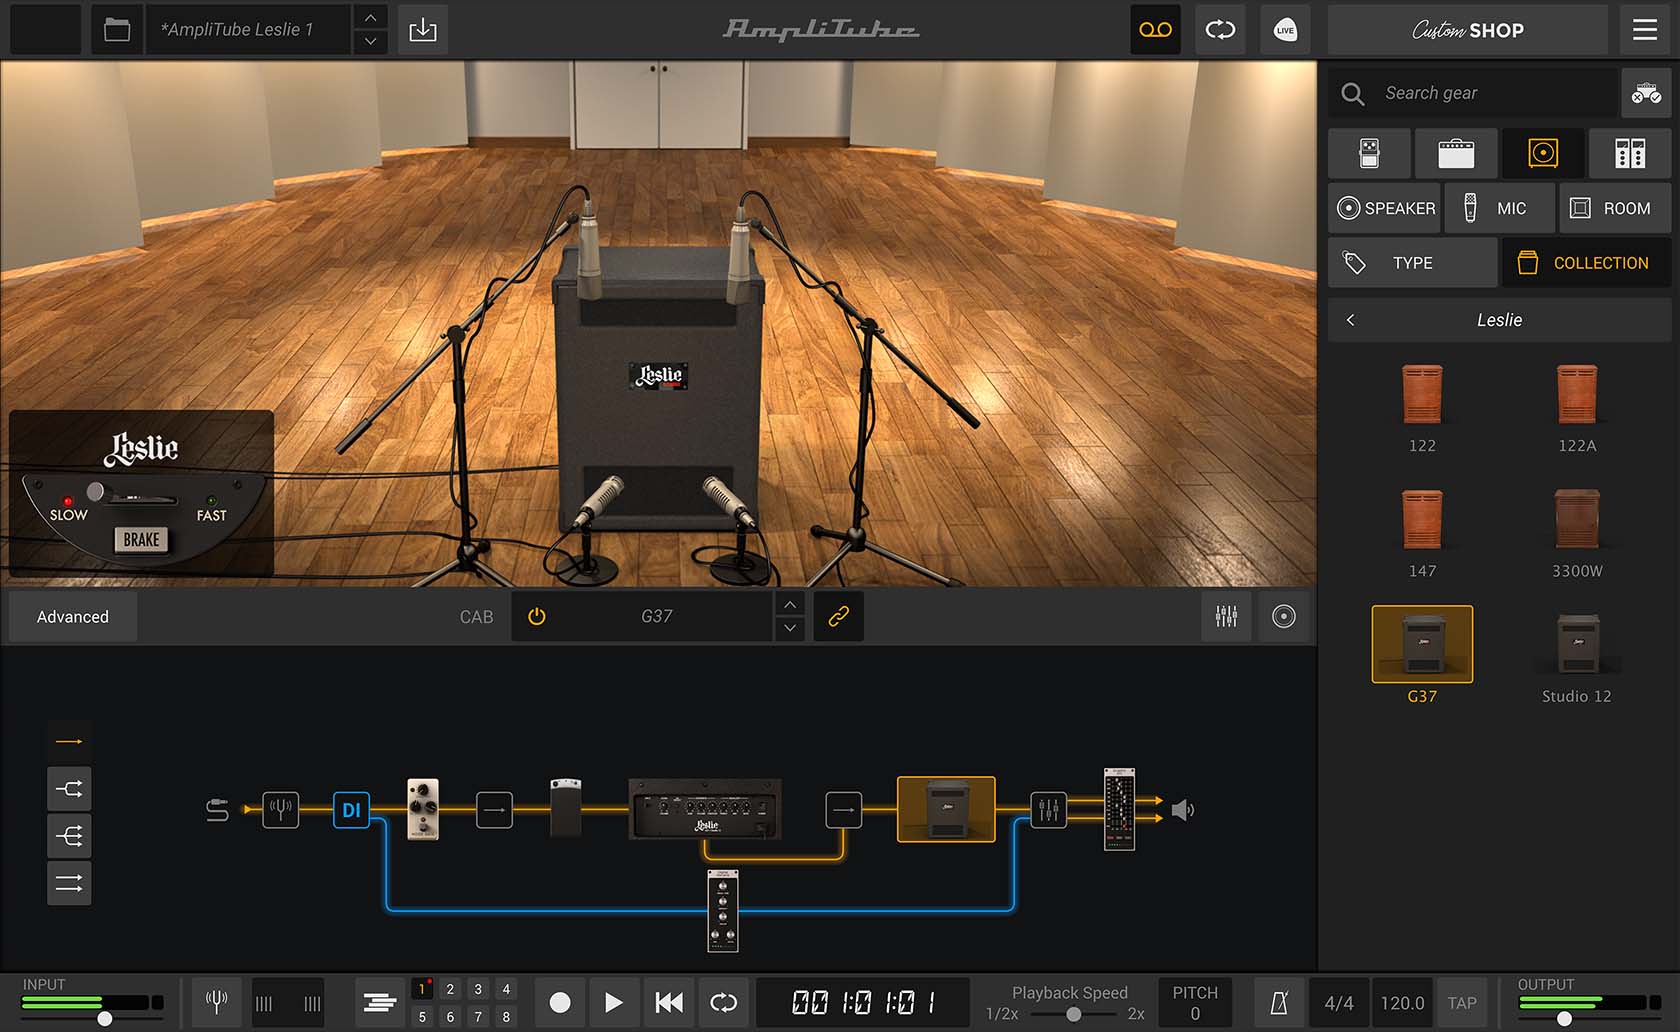The image size is (1680, 1032).
Task: Toggle the cab power button
Action: (537, 616)
